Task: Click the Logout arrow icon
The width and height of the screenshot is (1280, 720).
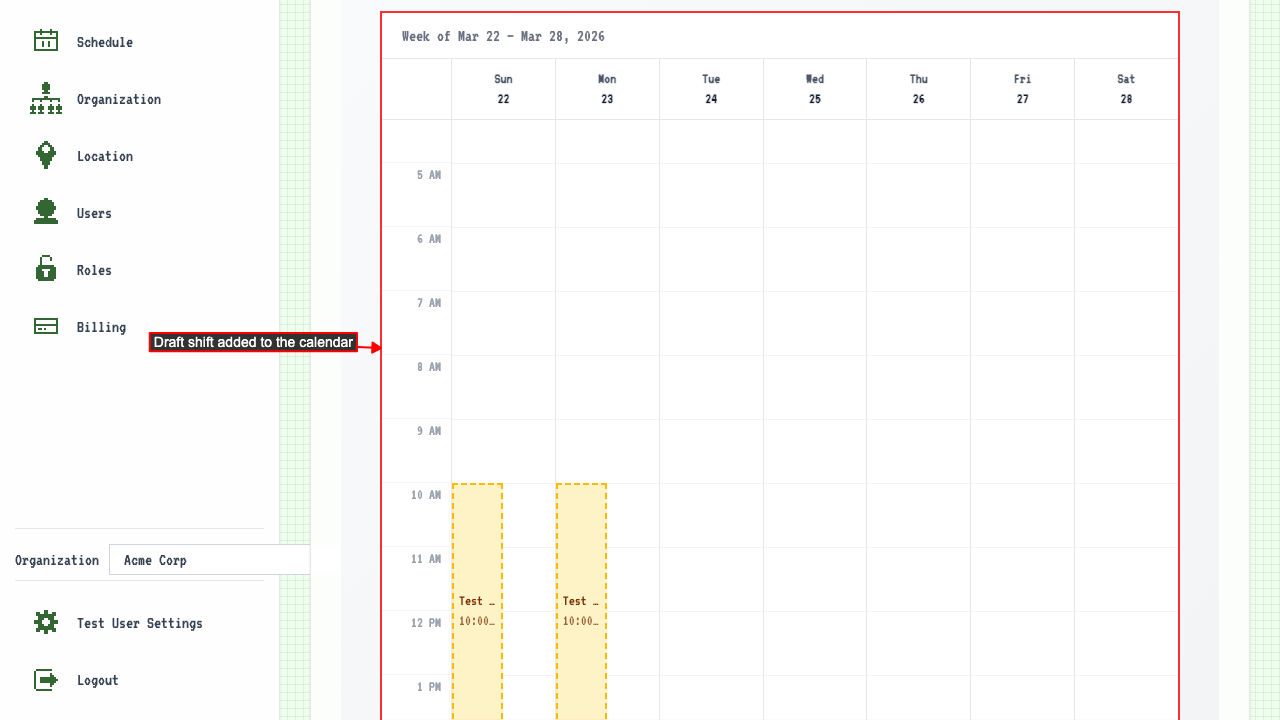Action: (x=46, y=680)
